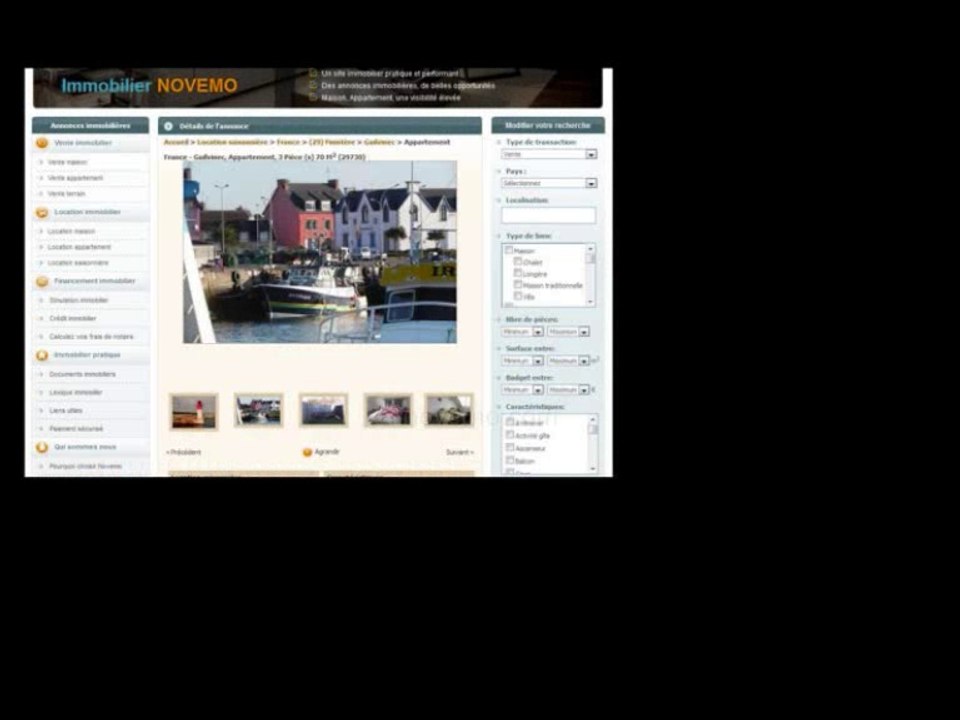Open Pays Sélectionnez dropdown

(549, 184)
